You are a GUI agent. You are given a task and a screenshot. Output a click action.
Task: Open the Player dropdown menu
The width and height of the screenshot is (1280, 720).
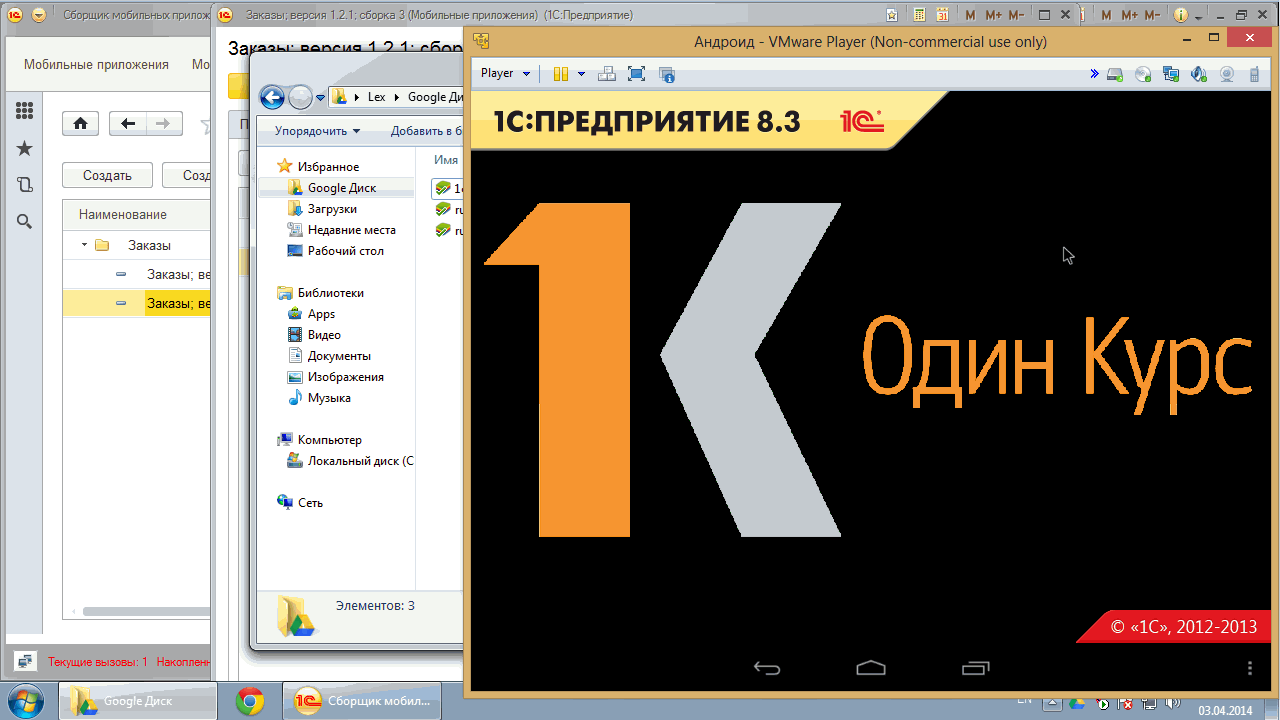505,74
